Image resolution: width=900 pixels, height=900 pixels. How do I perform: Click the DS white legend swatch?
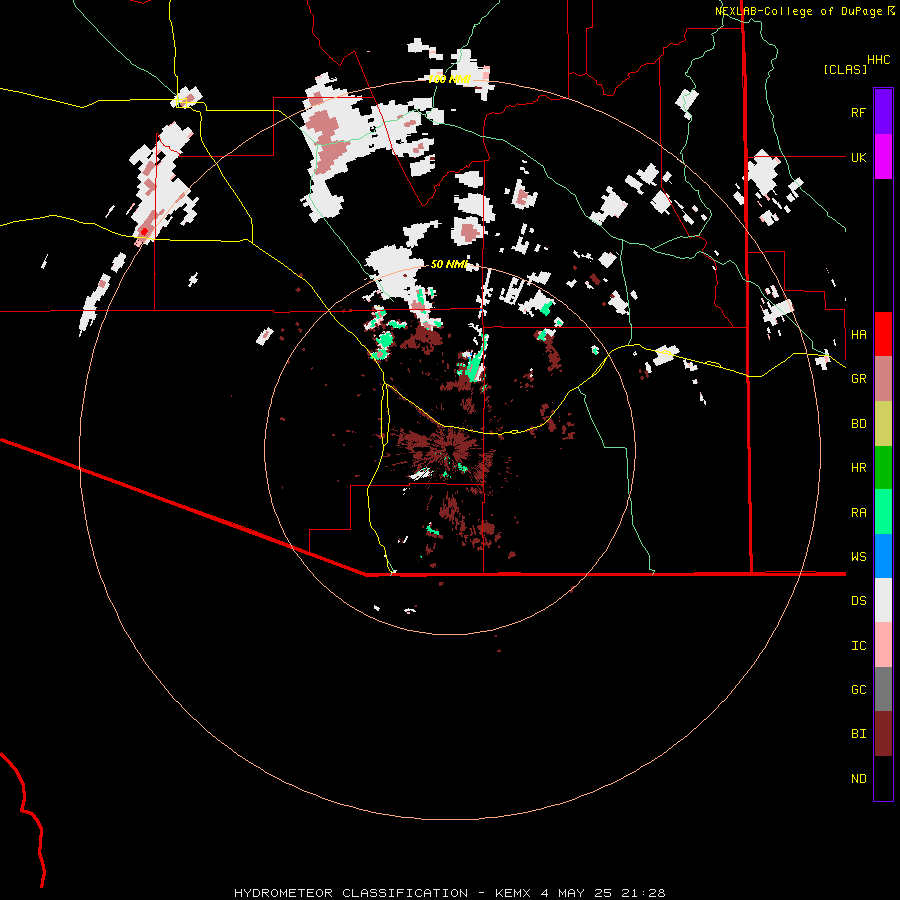(x=883, y=600)
